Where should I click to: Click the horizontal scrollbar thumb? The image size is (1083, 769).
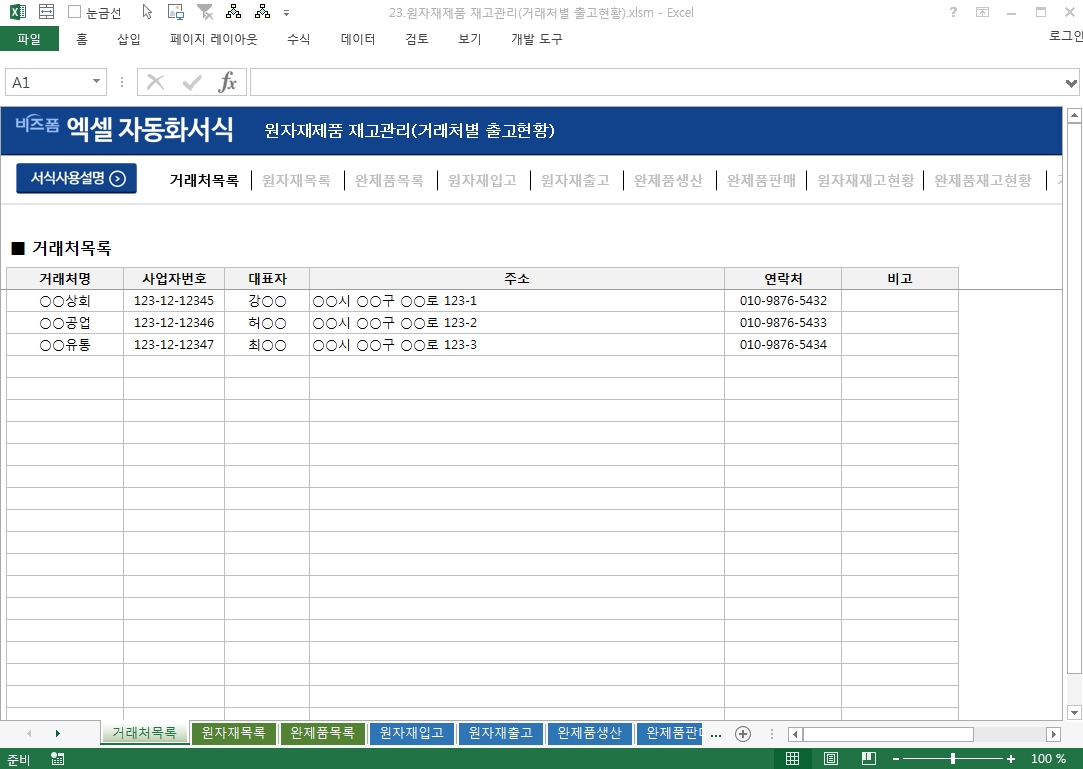point(888,734)
